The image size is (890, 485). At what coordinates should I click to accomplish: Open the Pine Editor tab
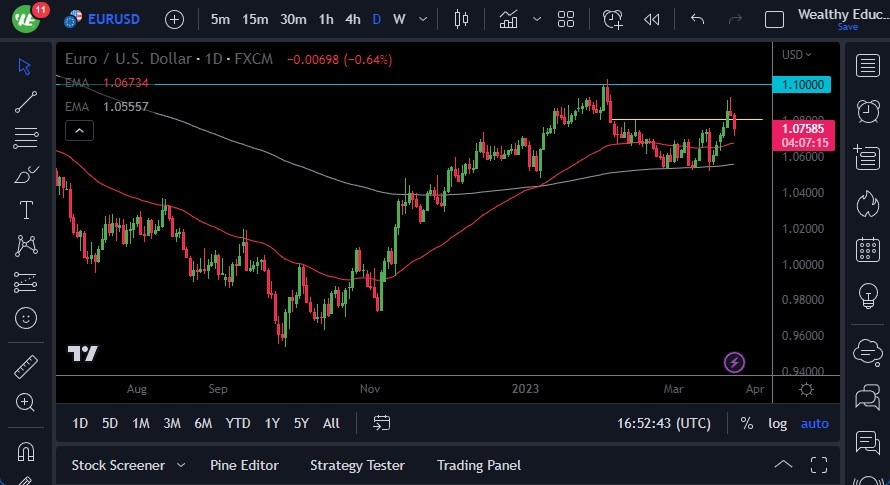244,465
